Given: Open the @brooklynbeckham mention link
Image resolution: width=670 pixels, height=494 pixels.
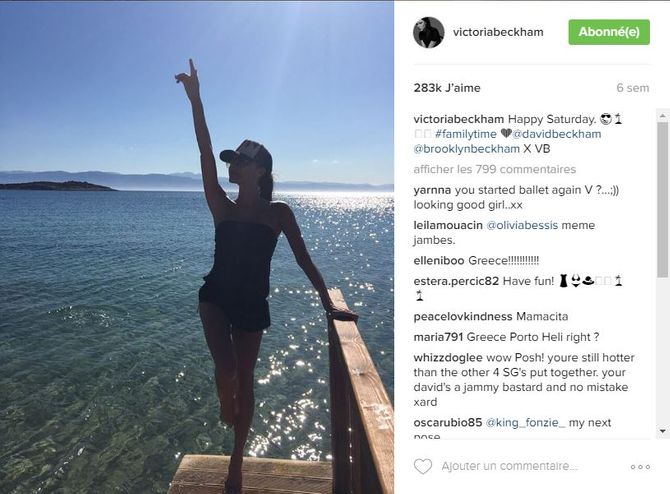Looking at the screenshot, I should tap(467, 149).
